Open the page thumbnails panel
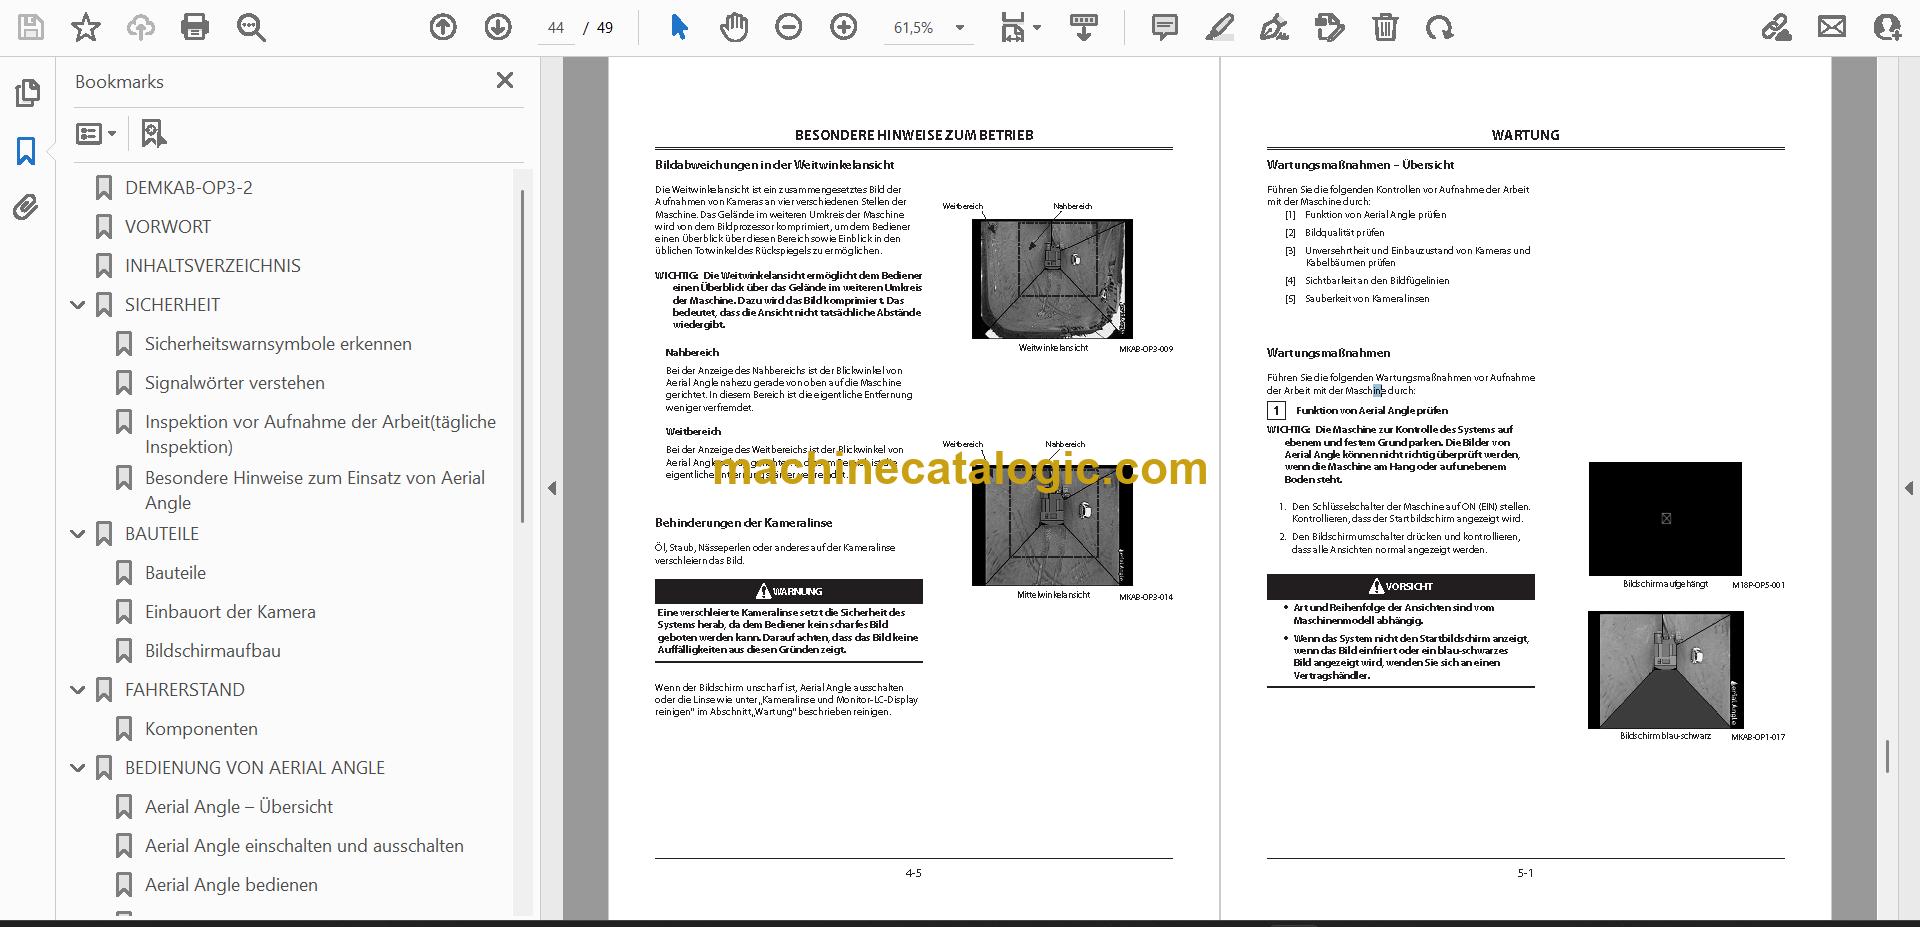This screenshot has width=1920, height=927. tap(27, 93)
